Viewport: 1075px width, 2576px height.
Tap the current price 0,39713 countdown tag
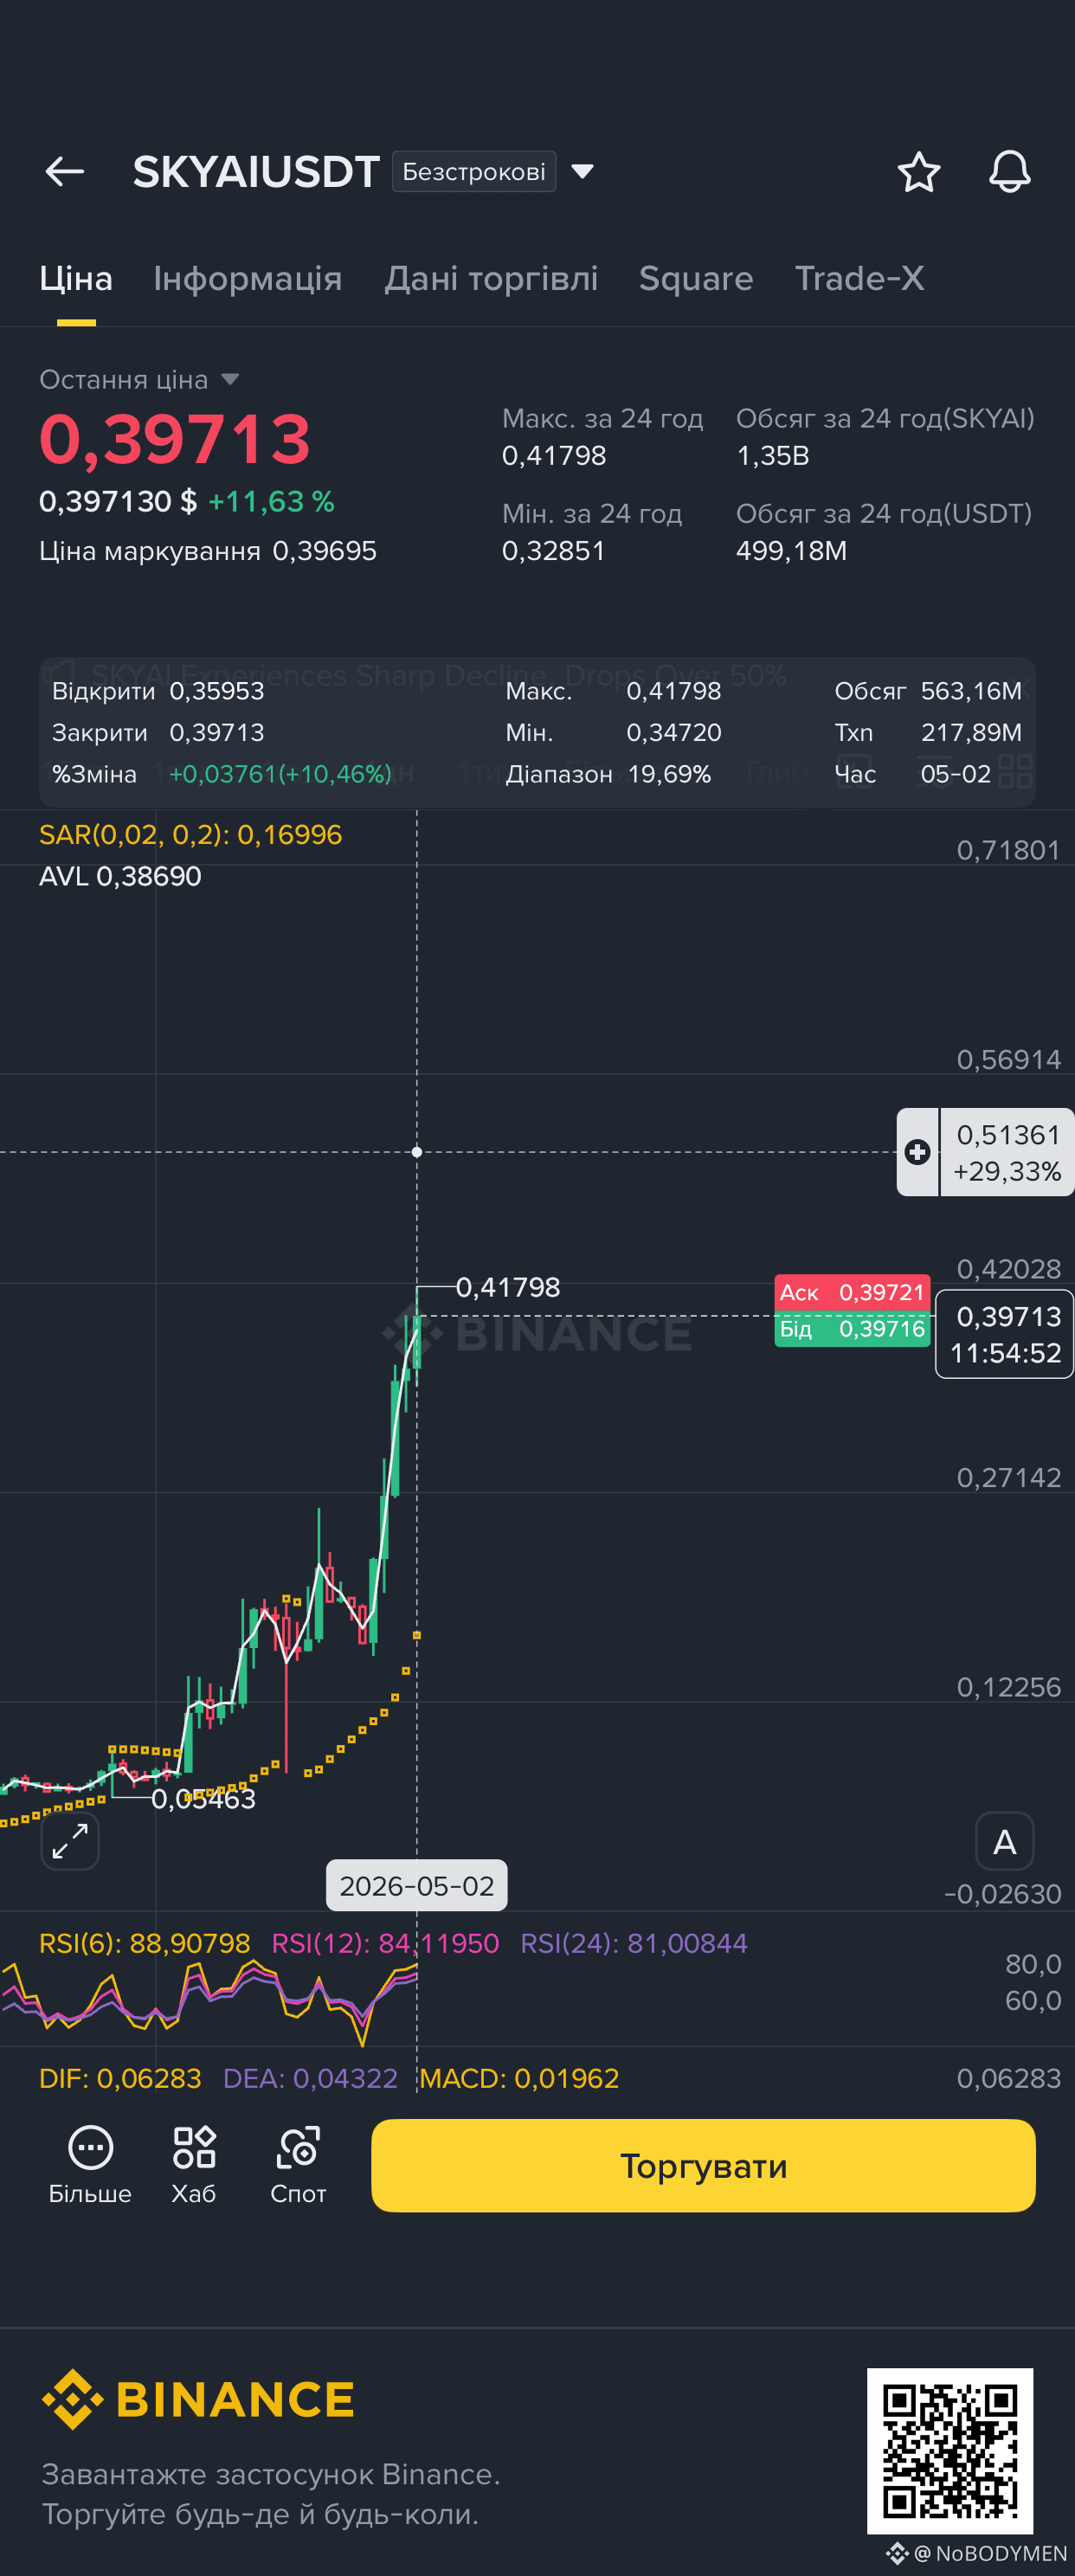1004,1334
